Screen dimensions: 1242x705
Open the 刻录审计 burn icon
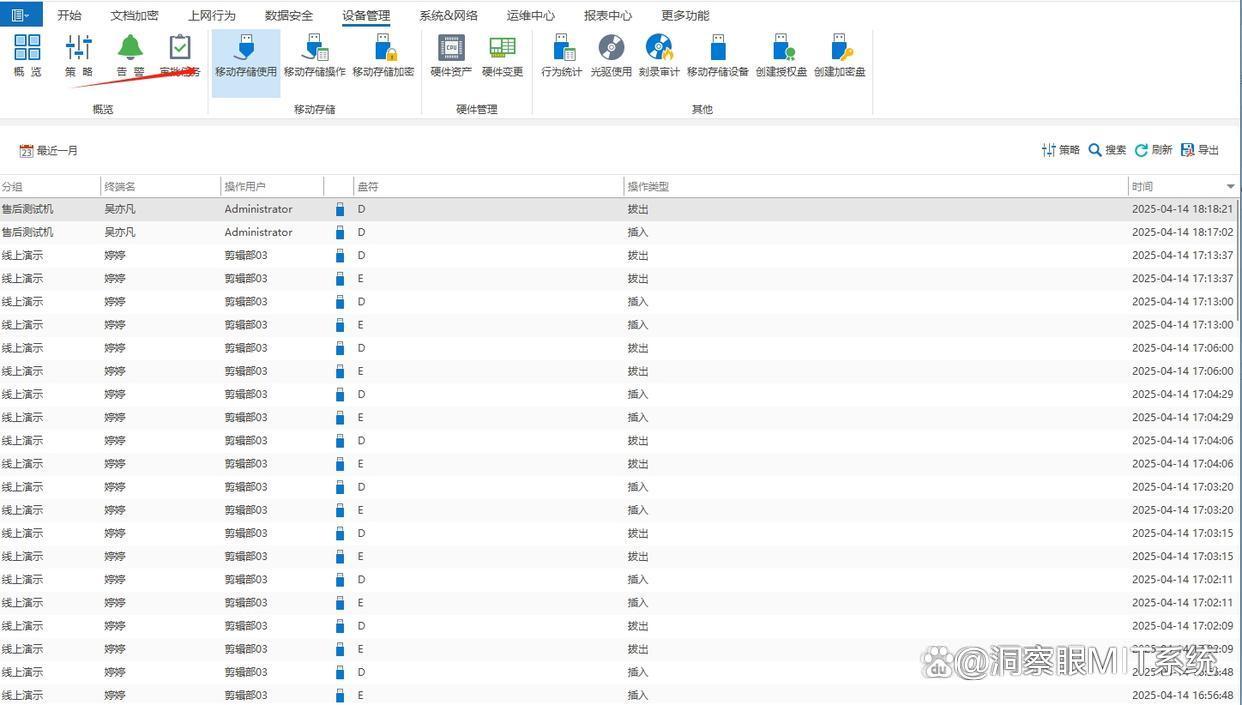click(659, 56)
